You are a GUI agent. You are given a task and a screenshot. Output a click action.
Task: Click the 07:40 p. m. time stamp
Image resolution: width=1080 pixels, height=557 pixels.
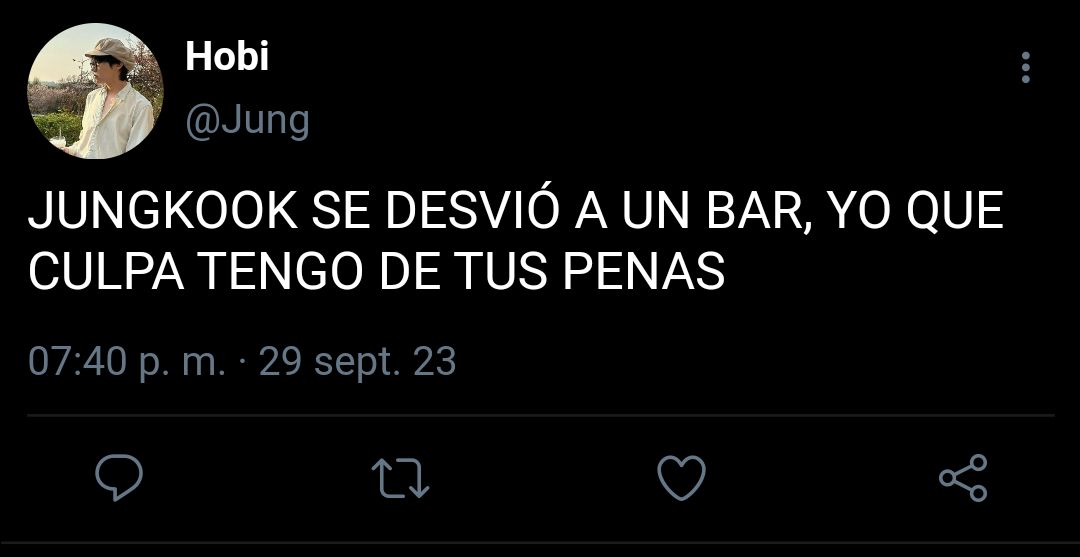127,361
